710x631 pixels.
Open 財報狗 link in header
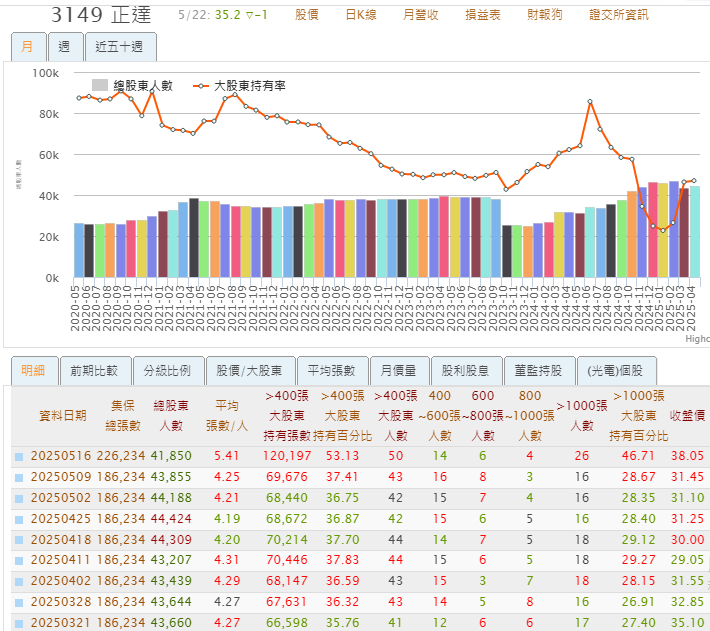[544, 15]
